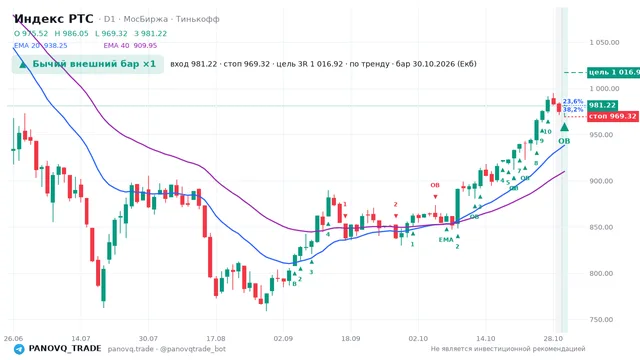The height and width of the screenshot is (360, 640).
Task: Select the red OB signal label
Action: click(435, 185)
